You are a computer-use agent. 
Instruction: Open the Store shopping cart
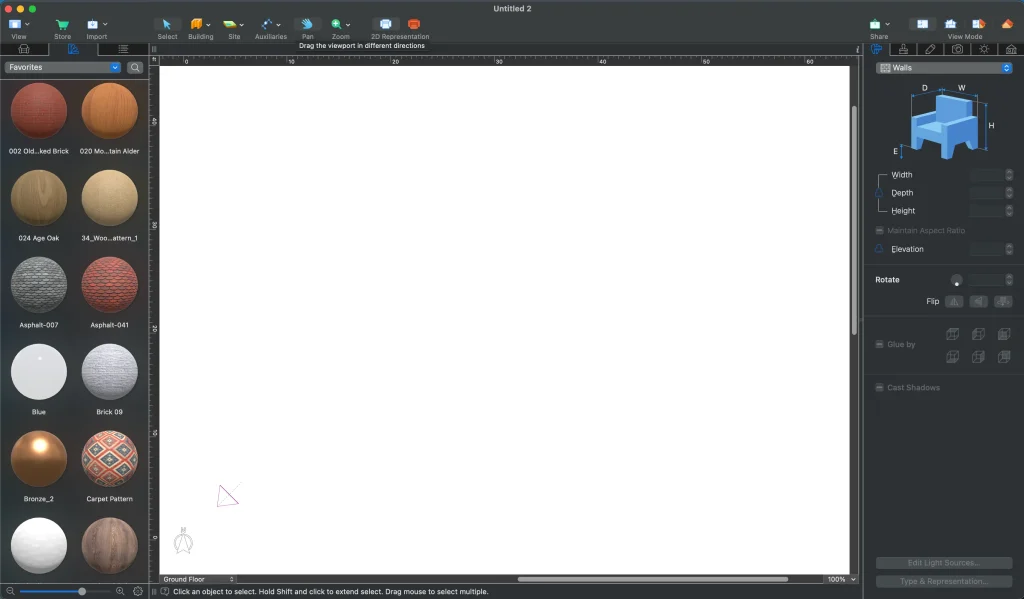click(62, 23)
